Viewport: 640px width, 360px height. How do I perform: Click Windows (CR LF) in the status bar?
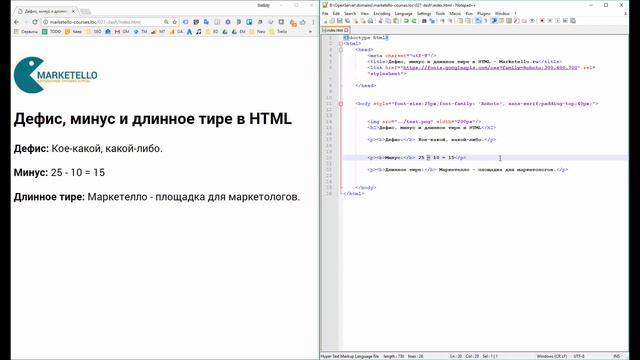(551, 356)
